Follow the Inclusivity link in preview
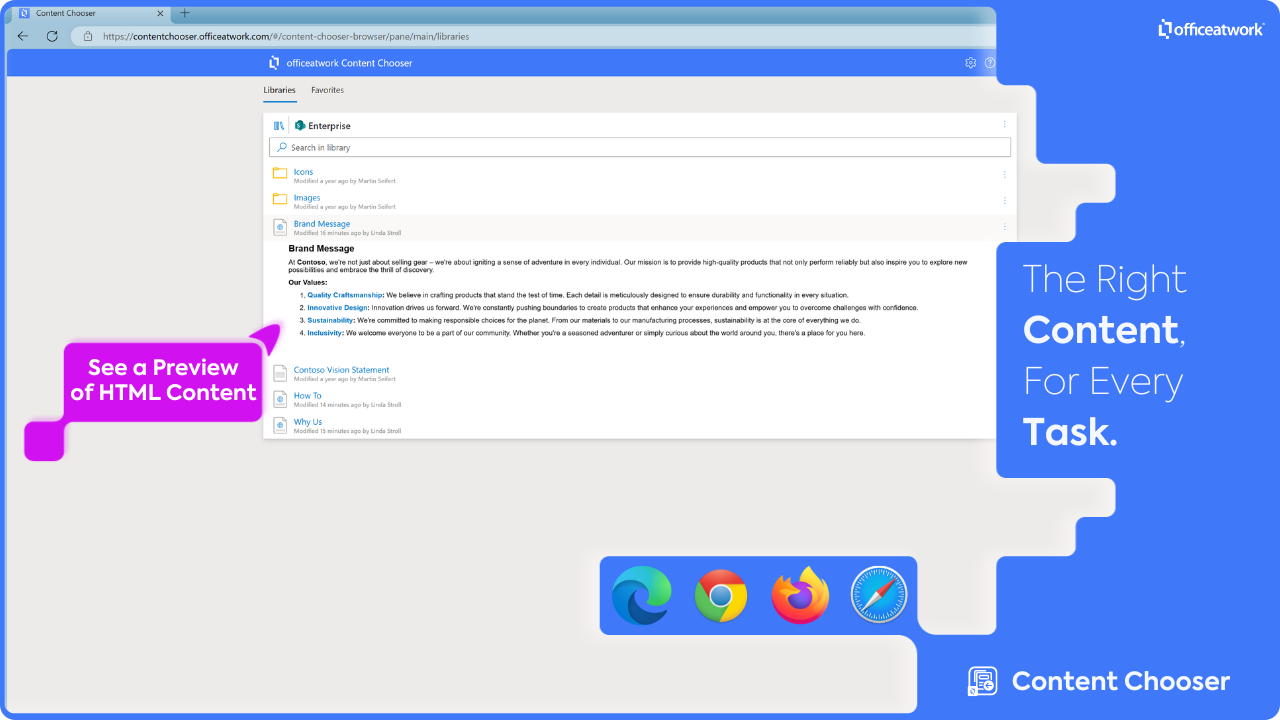 point(325,333)
